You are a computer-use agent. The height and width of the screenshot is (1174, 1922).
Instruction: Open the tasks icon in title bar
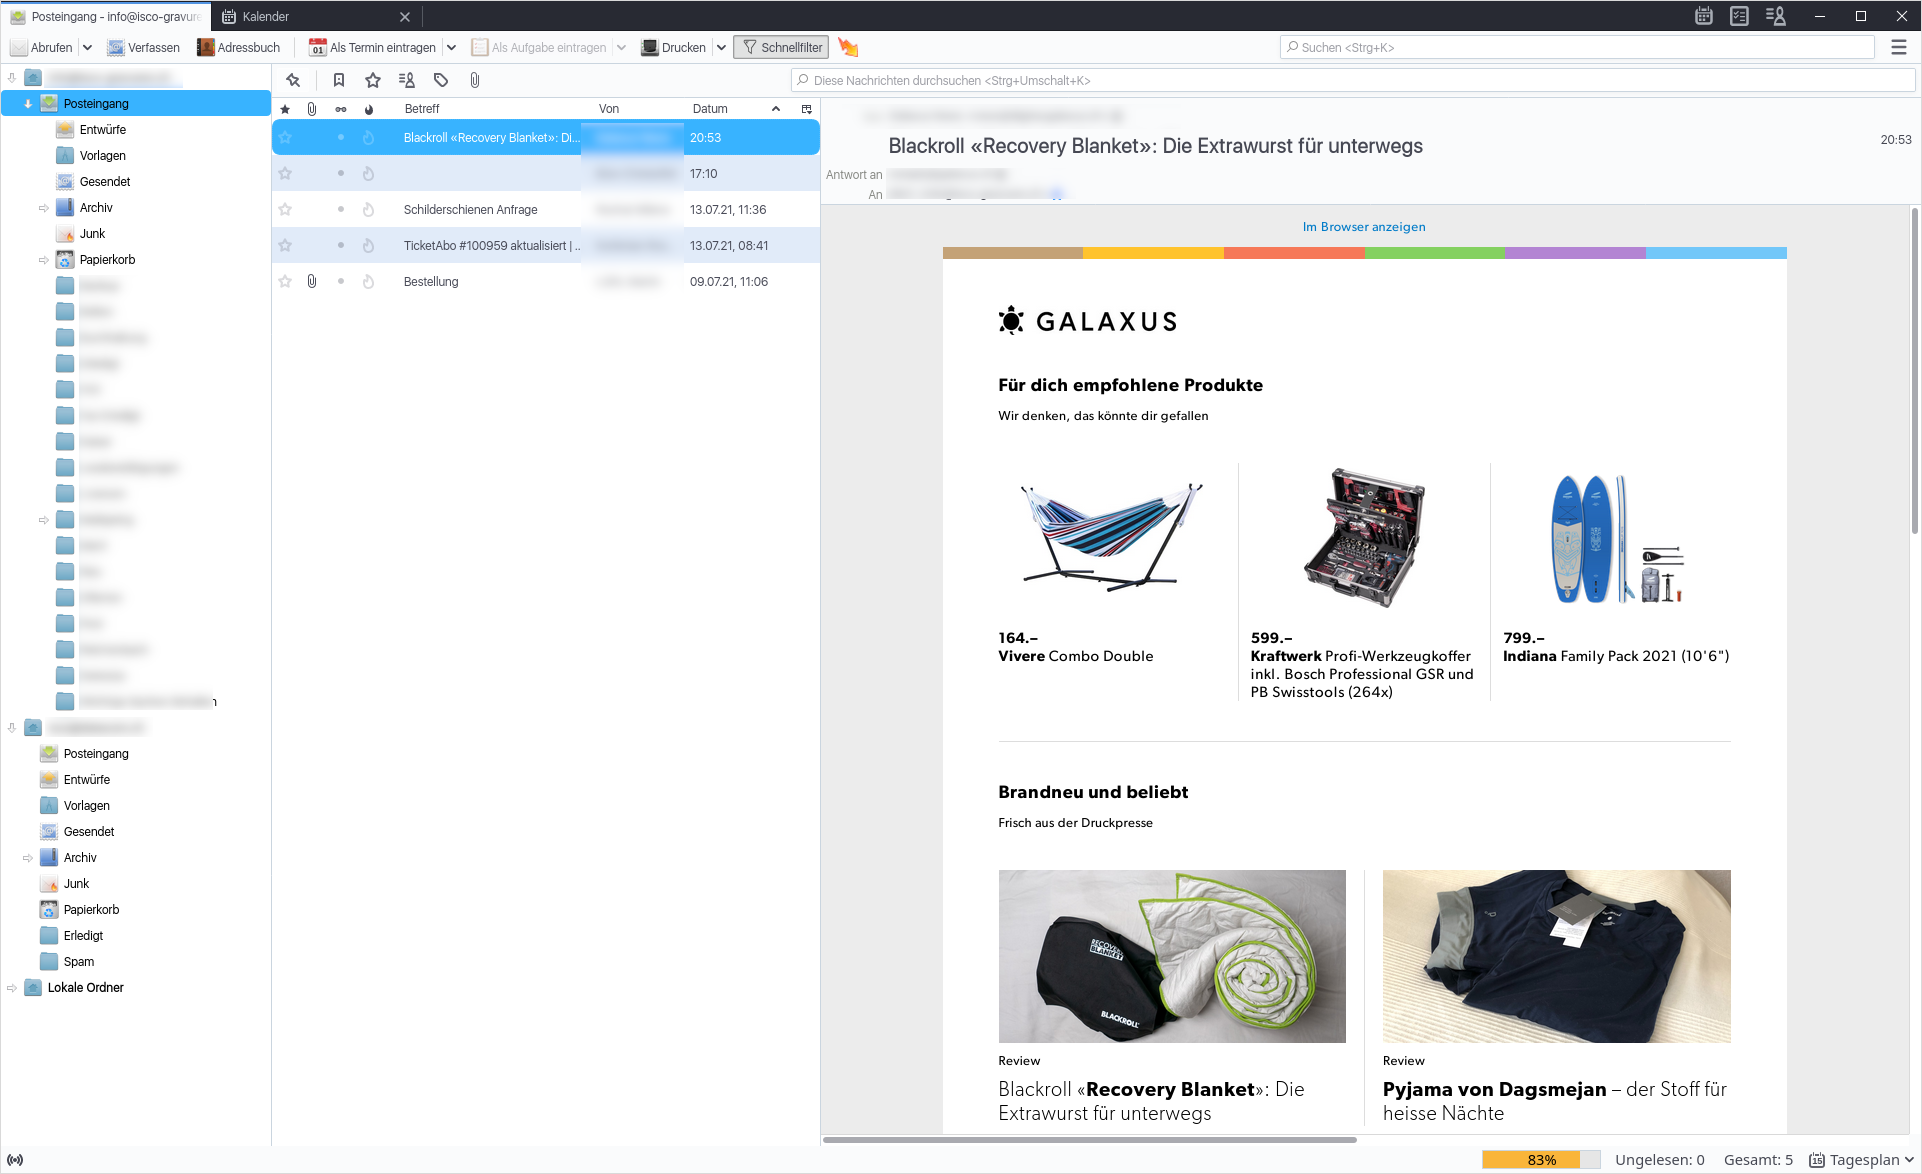[x=1739, y=16]
